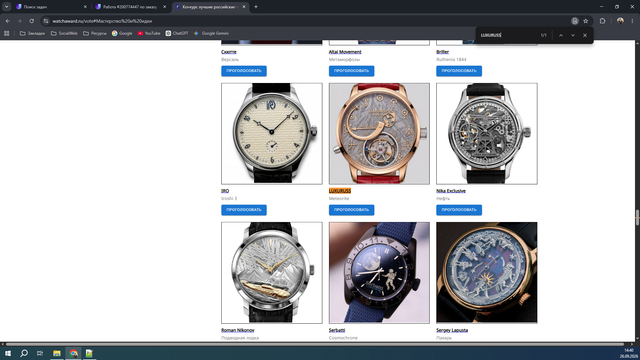Image resolution: width=640 pixels, height=360 pixels.
Task: Open the Скорпе brand link
Action: [229, 52]
